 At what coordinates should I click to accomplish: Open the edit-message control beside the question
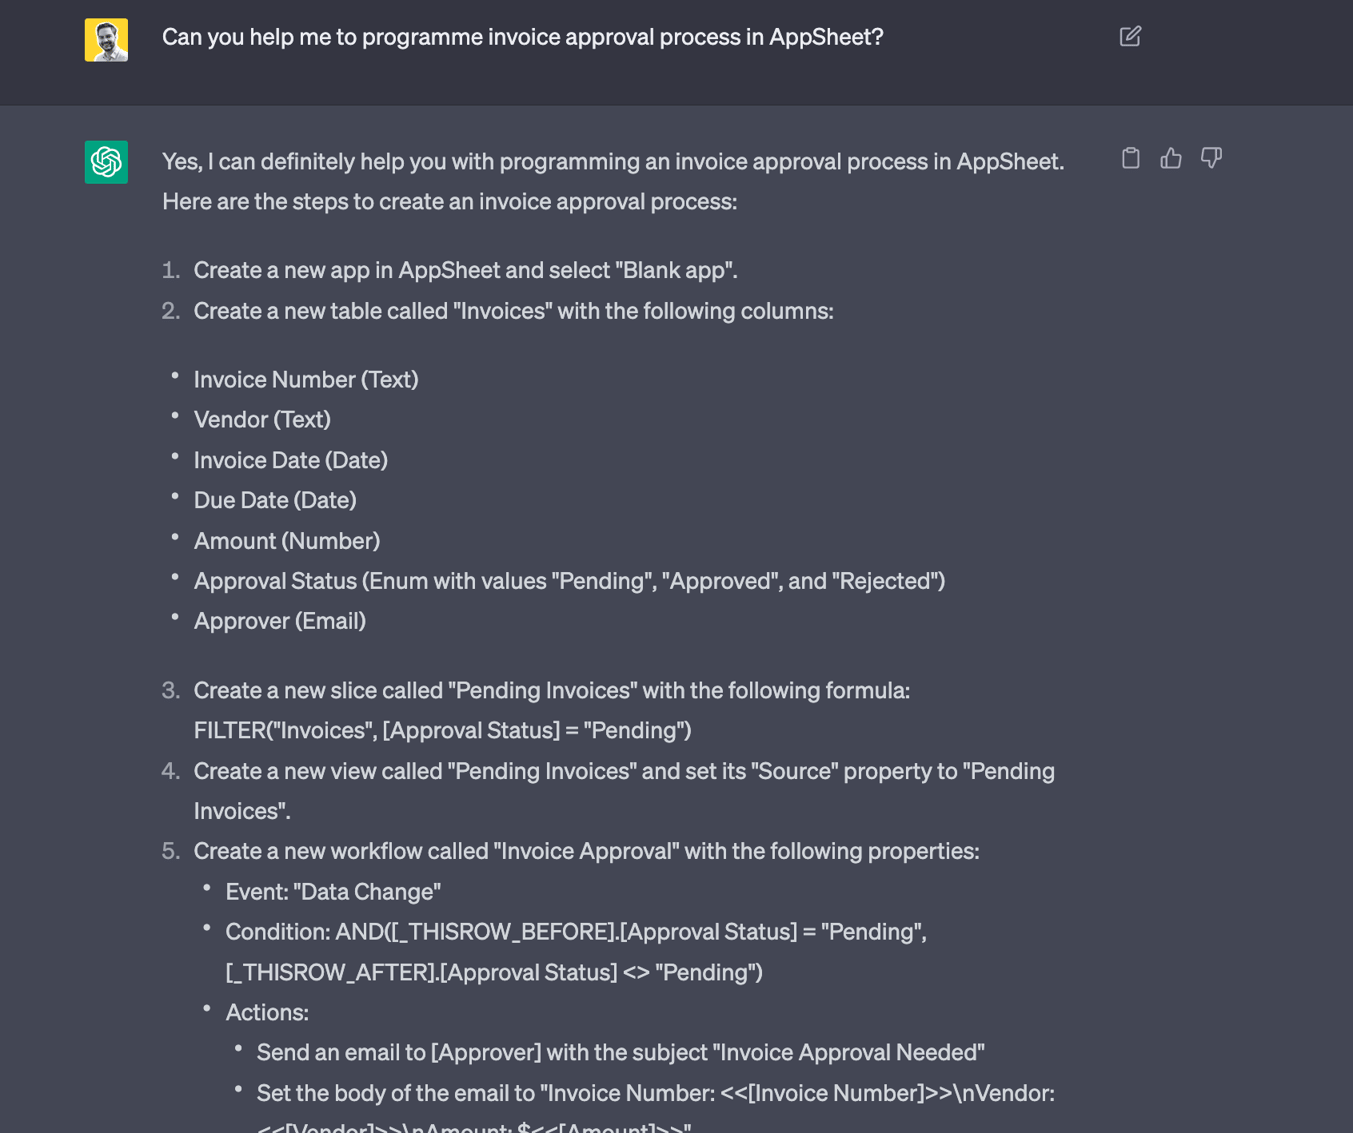click(1129, 36)
